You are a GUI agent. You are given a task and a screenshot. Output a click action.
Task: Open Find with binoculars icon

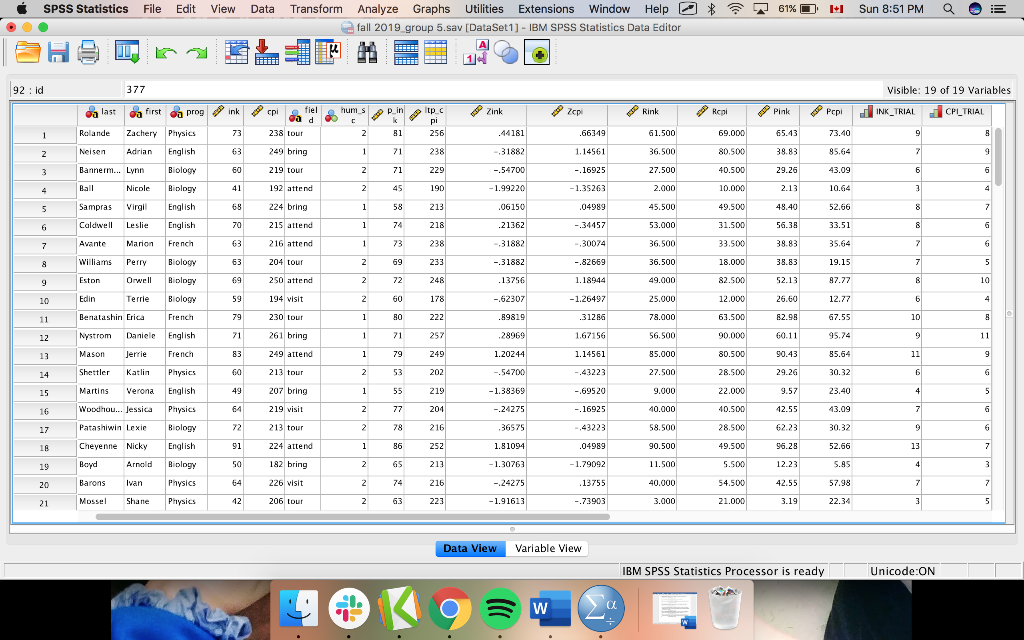tap(367, 52)
